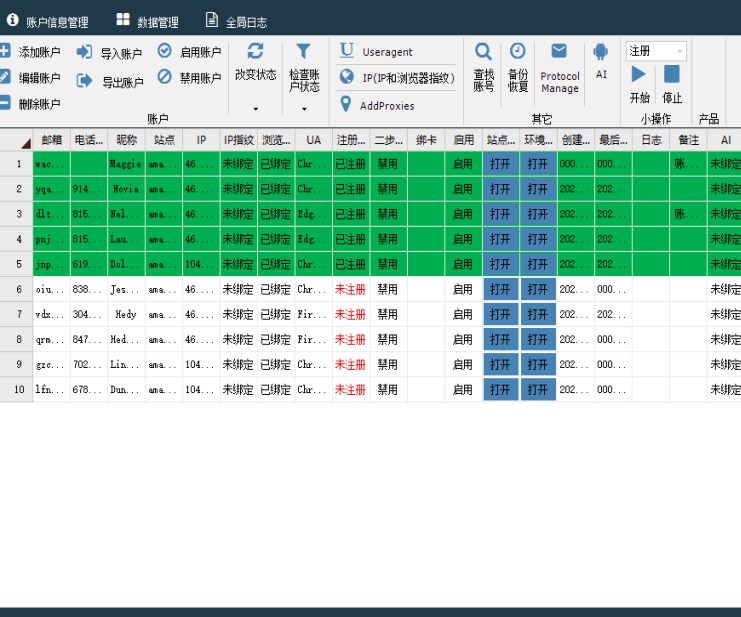Click the 删除账户 minus icon
This screenshot has width=741, height=617.
pos(5,103)
